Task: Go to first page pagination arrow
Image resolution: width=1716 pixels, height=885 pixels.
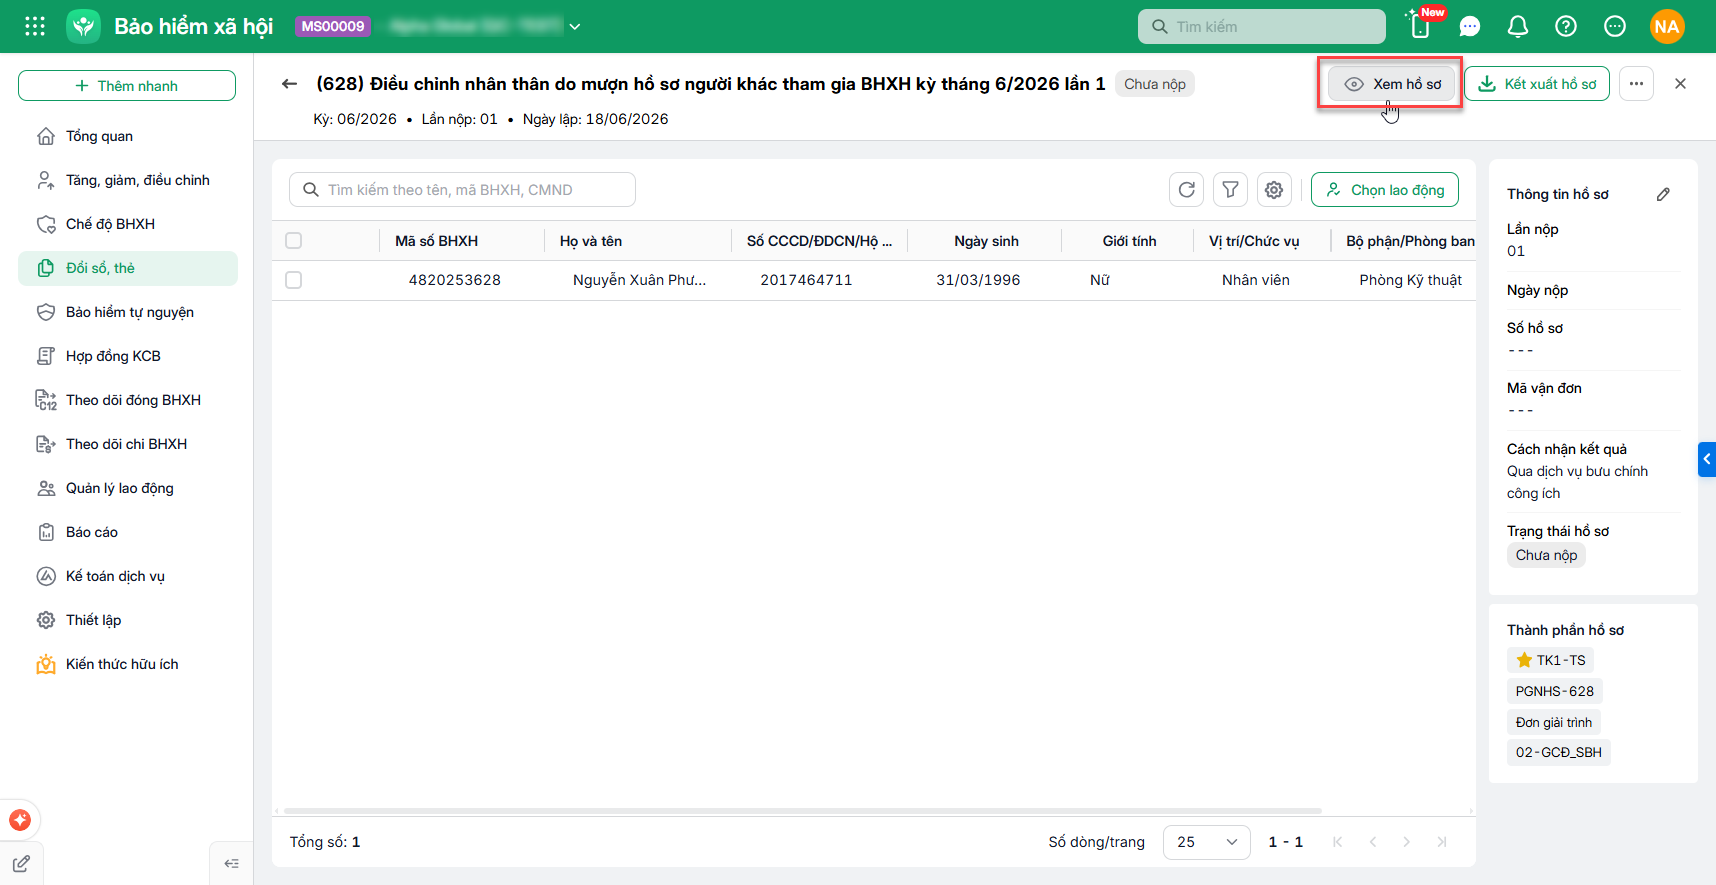Action: point(1338,842)
